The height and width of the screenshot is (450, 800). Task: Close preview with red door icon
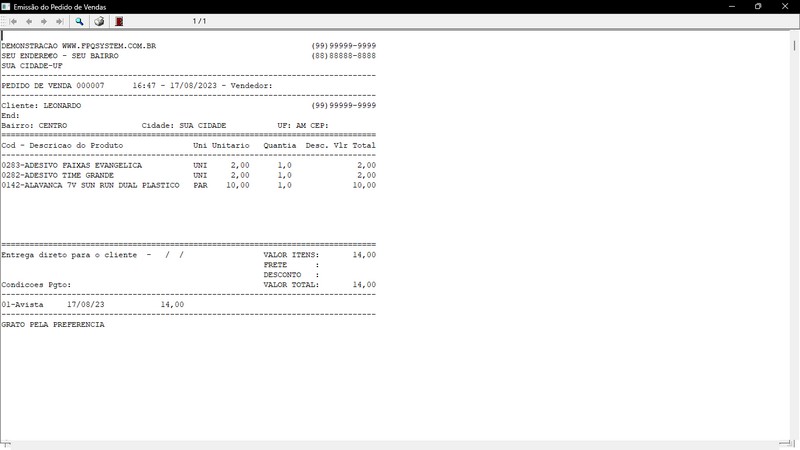(119, 21)
